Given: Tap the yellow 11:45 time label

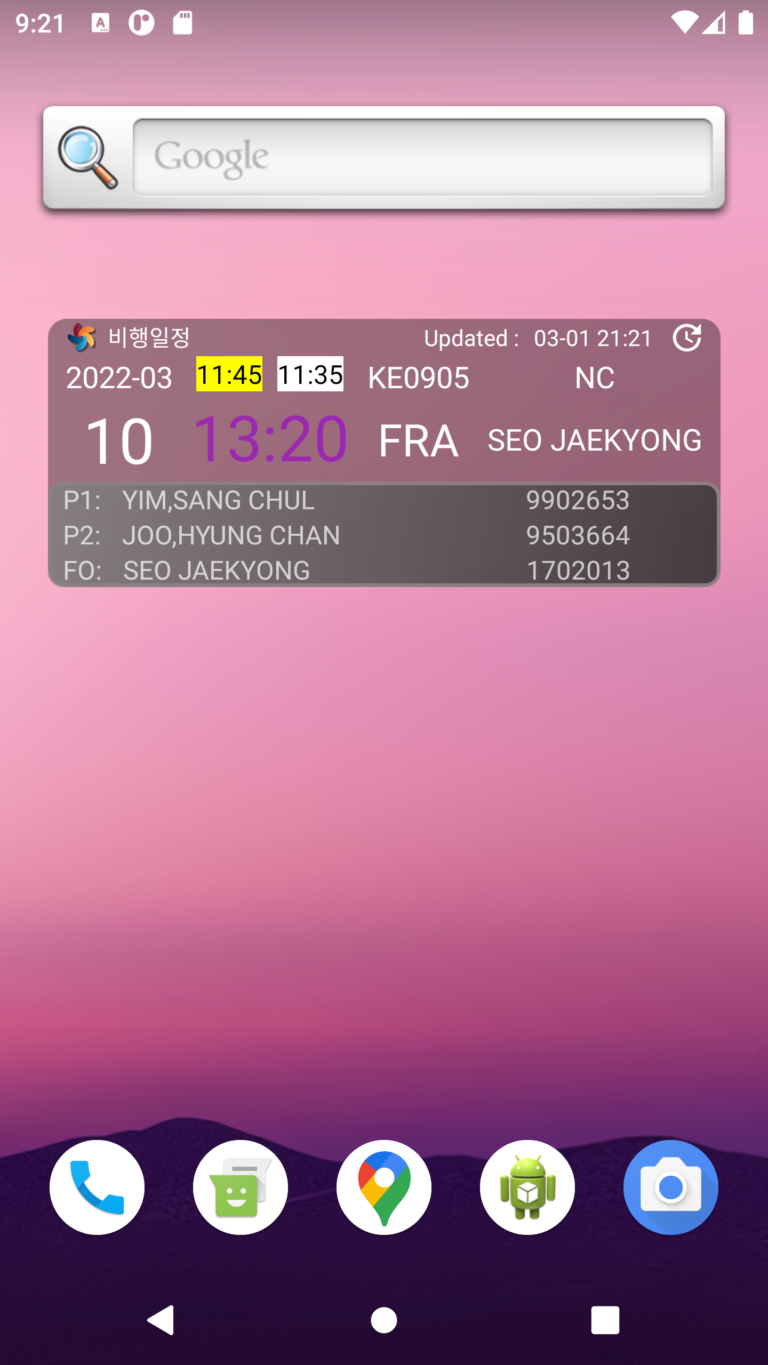Looking at the screenshot, I should [x=229, y=375].
